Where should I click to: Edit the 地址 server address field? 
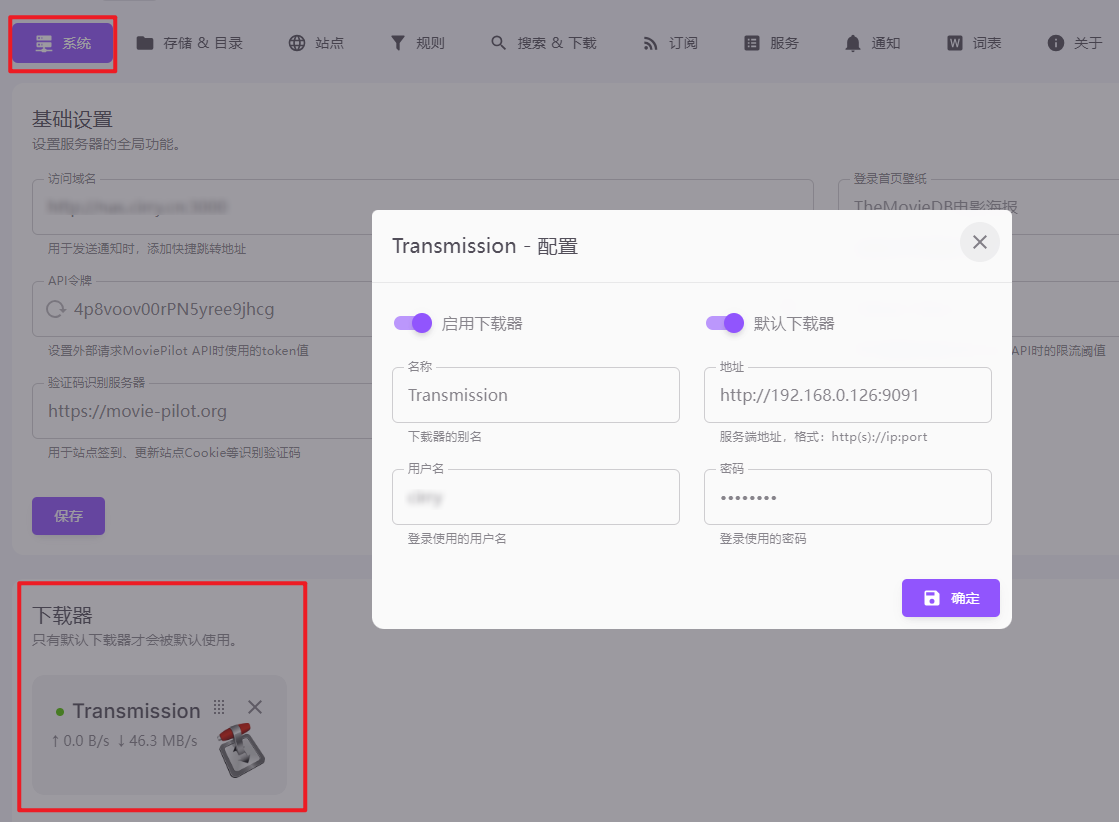coord(847,395)
